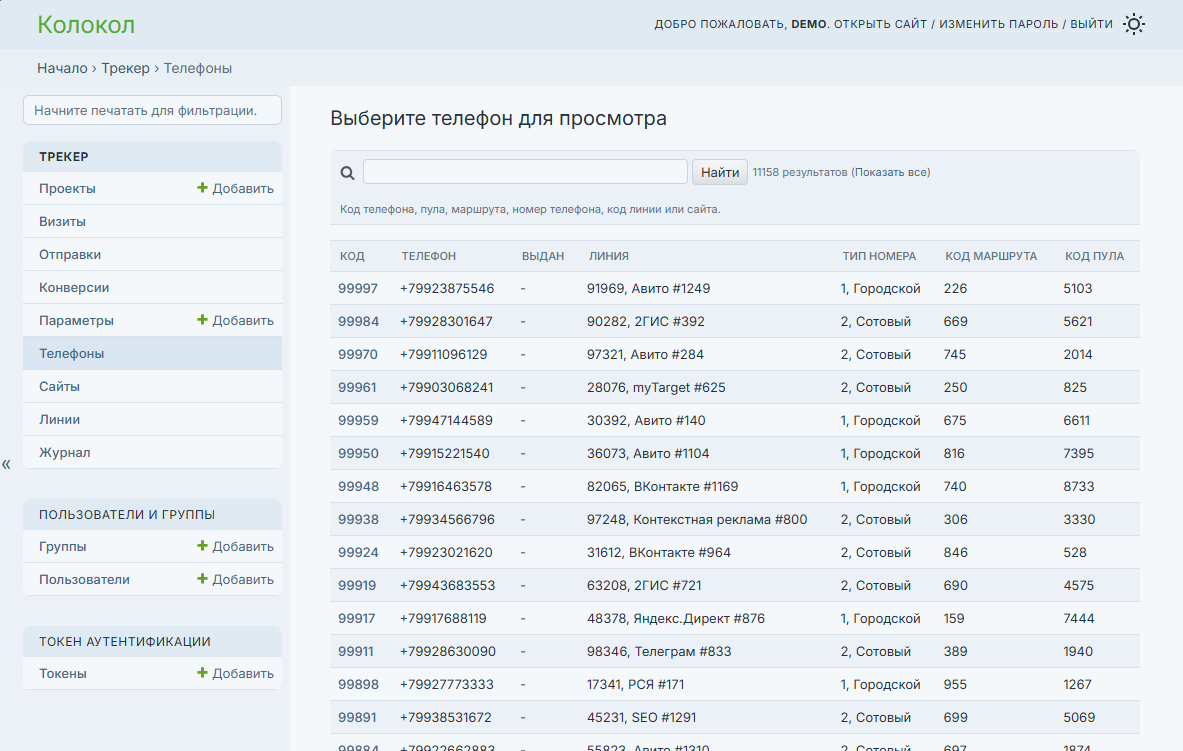
Task: Click route code cell 955
Action: 955,685
